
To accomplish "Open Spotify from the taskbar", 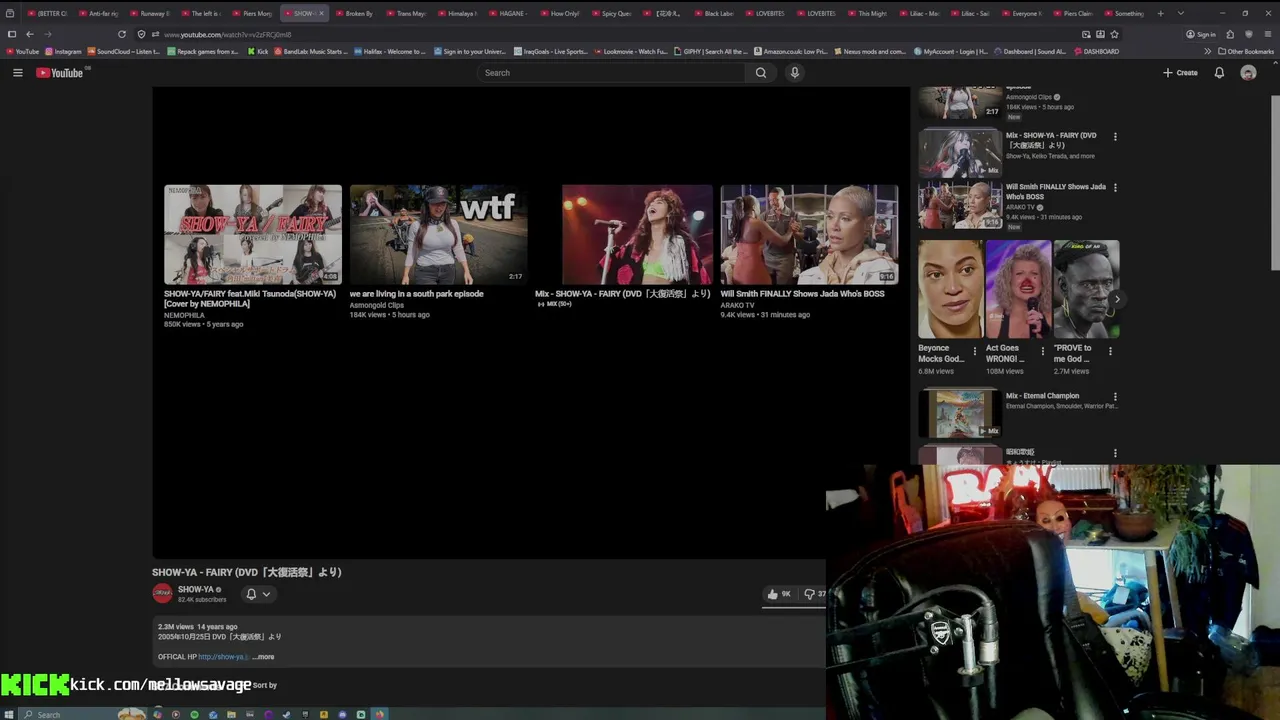I will [x=194, y=714].
